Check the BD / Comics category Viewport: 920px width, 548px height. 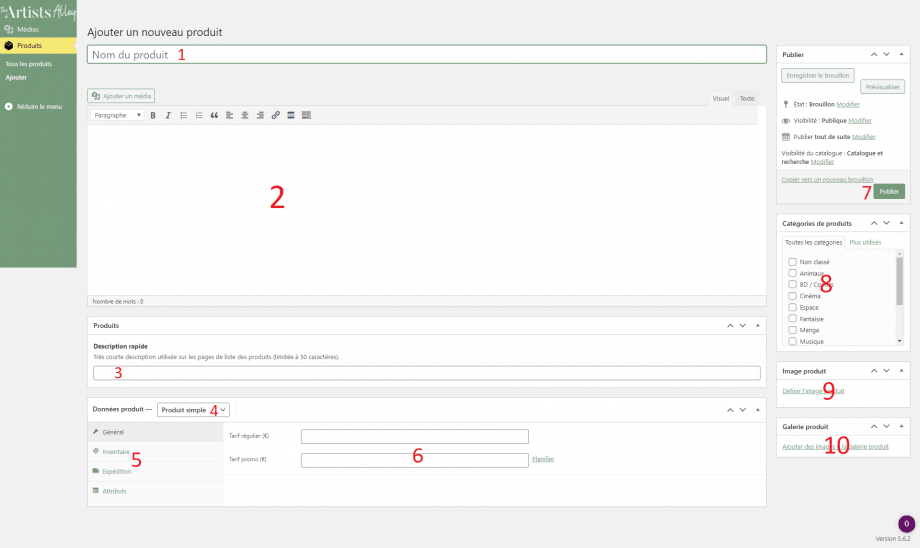(792, 285)
